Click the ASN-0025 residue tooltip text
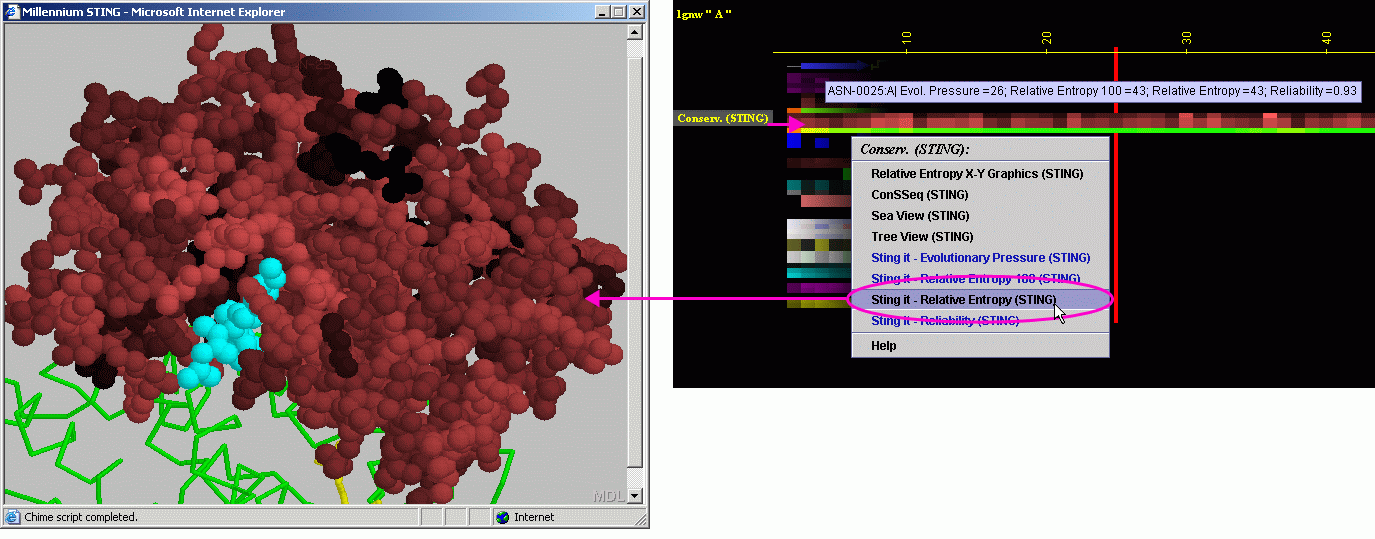Image resolution: width=1375 pixels, height=539 pixels. [1092, 91]
